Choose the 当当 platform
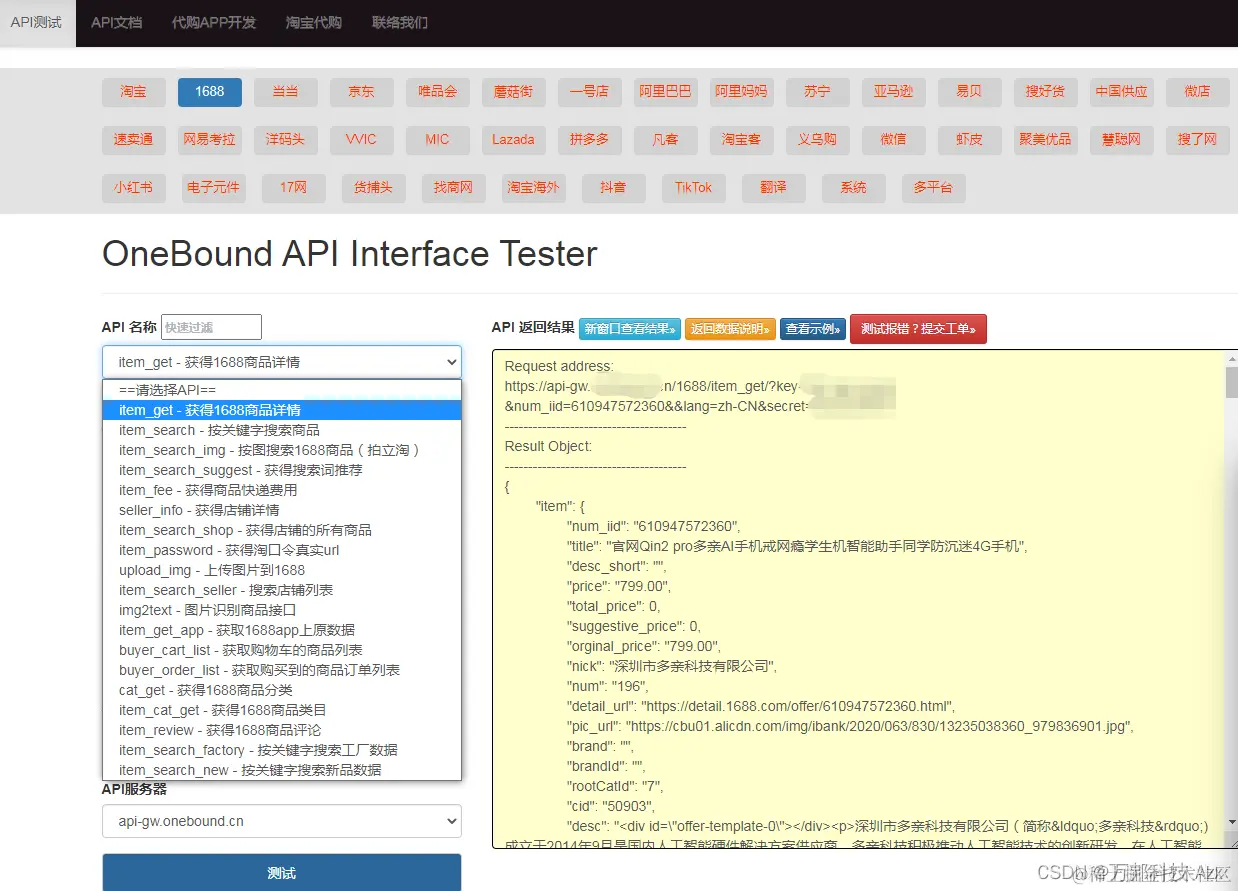The image size is (1238, 891). (x=285, y=91)
